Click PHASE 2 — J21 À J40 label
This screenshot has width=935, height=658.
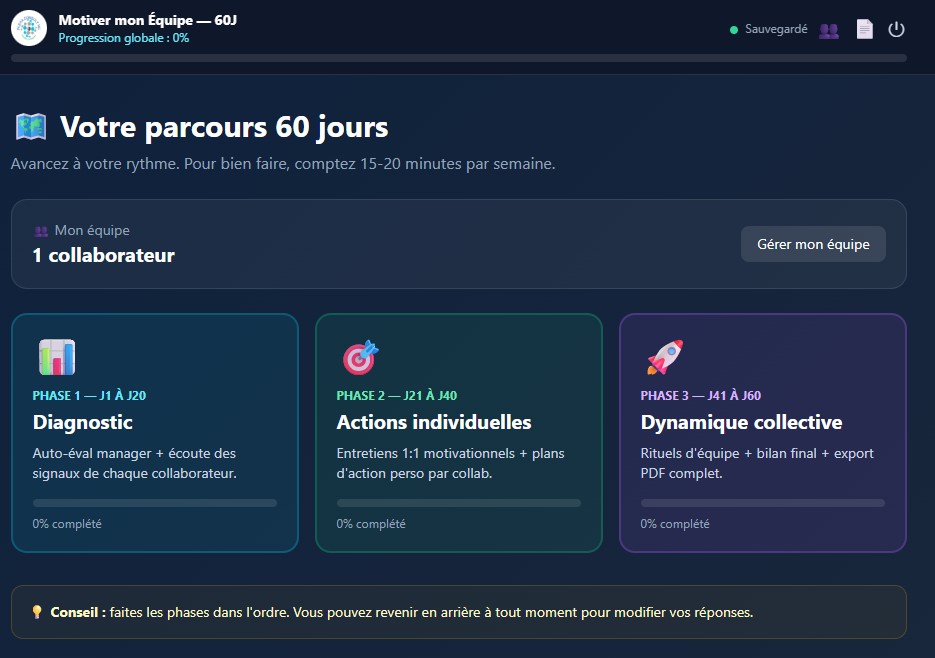coord(397,396)
